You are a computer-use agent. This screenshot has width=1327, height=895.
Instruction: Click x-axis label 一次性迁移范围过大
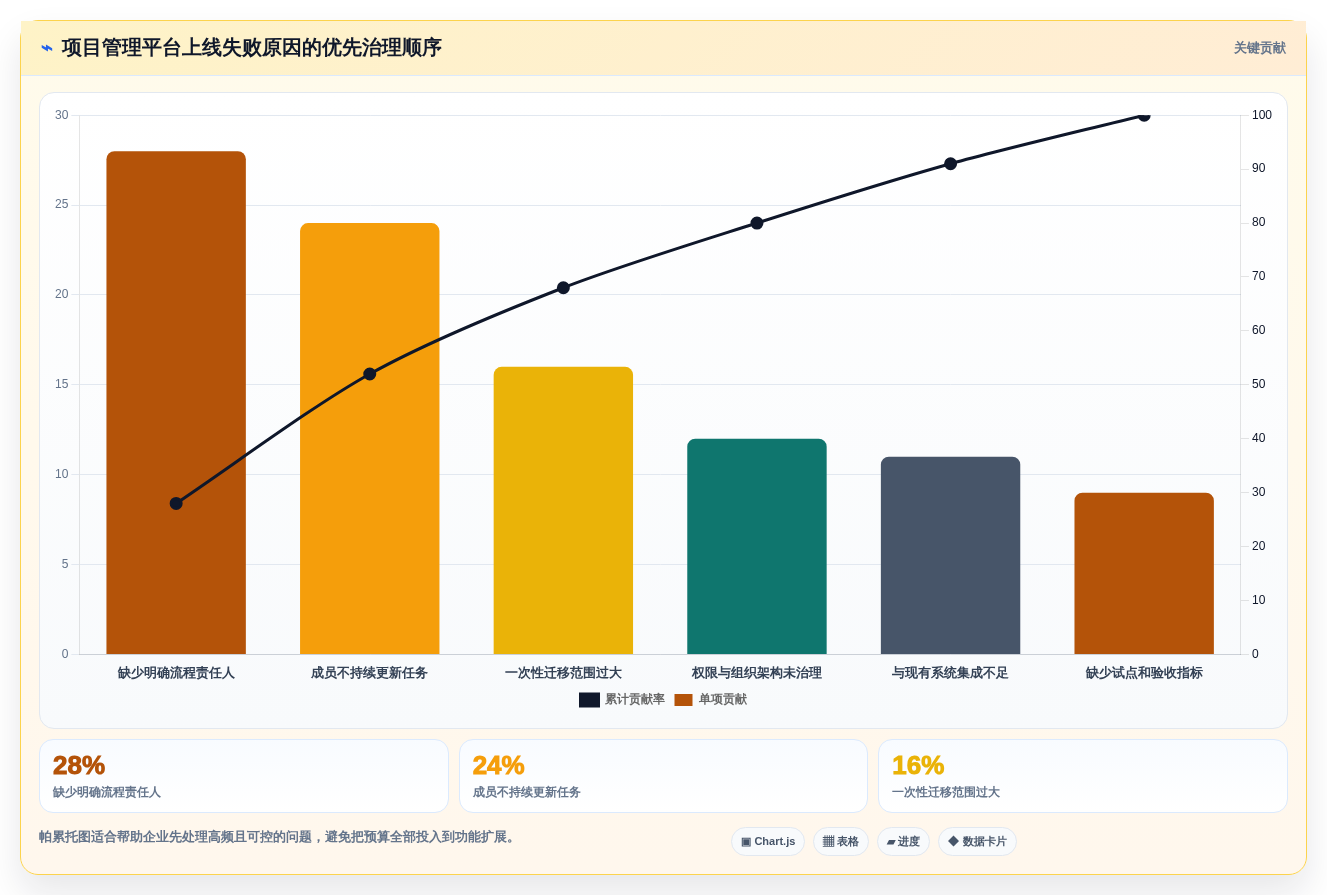click(563, 673)
